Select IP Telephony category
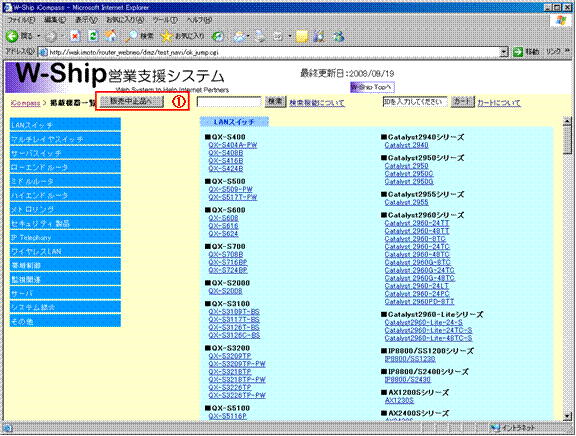The width and height of the screenshot is (576, 436). click(65, 237)
